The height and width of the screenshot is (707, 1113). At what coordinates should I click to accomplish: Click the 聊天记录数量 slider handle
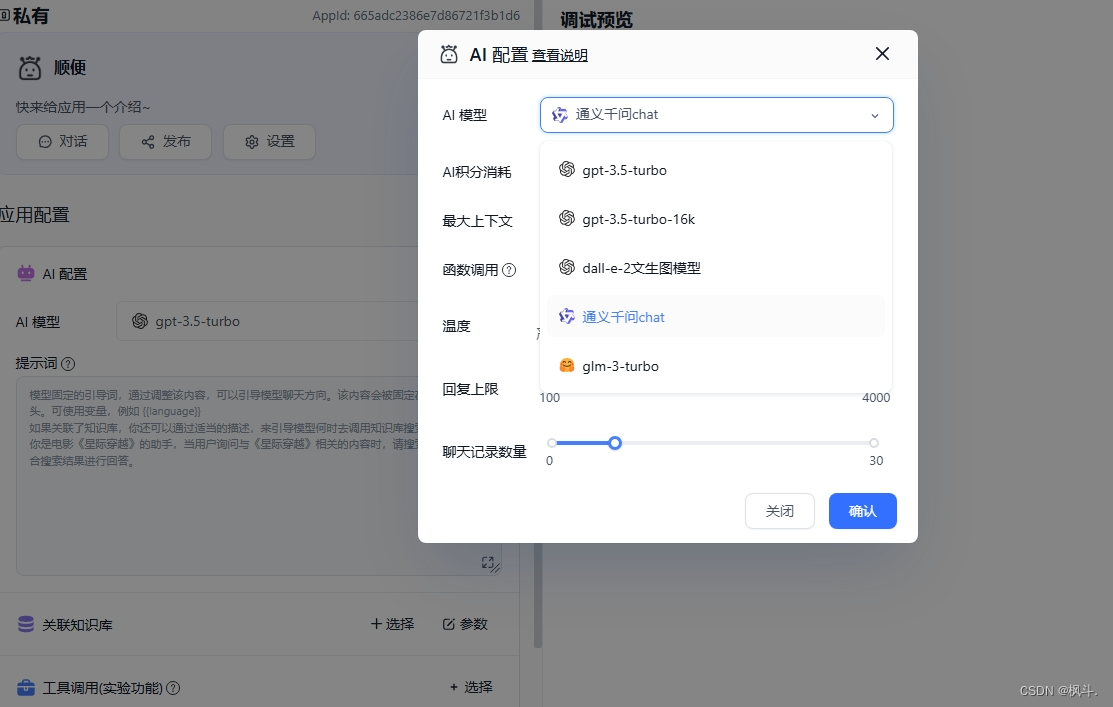click(x=615, y=443)
